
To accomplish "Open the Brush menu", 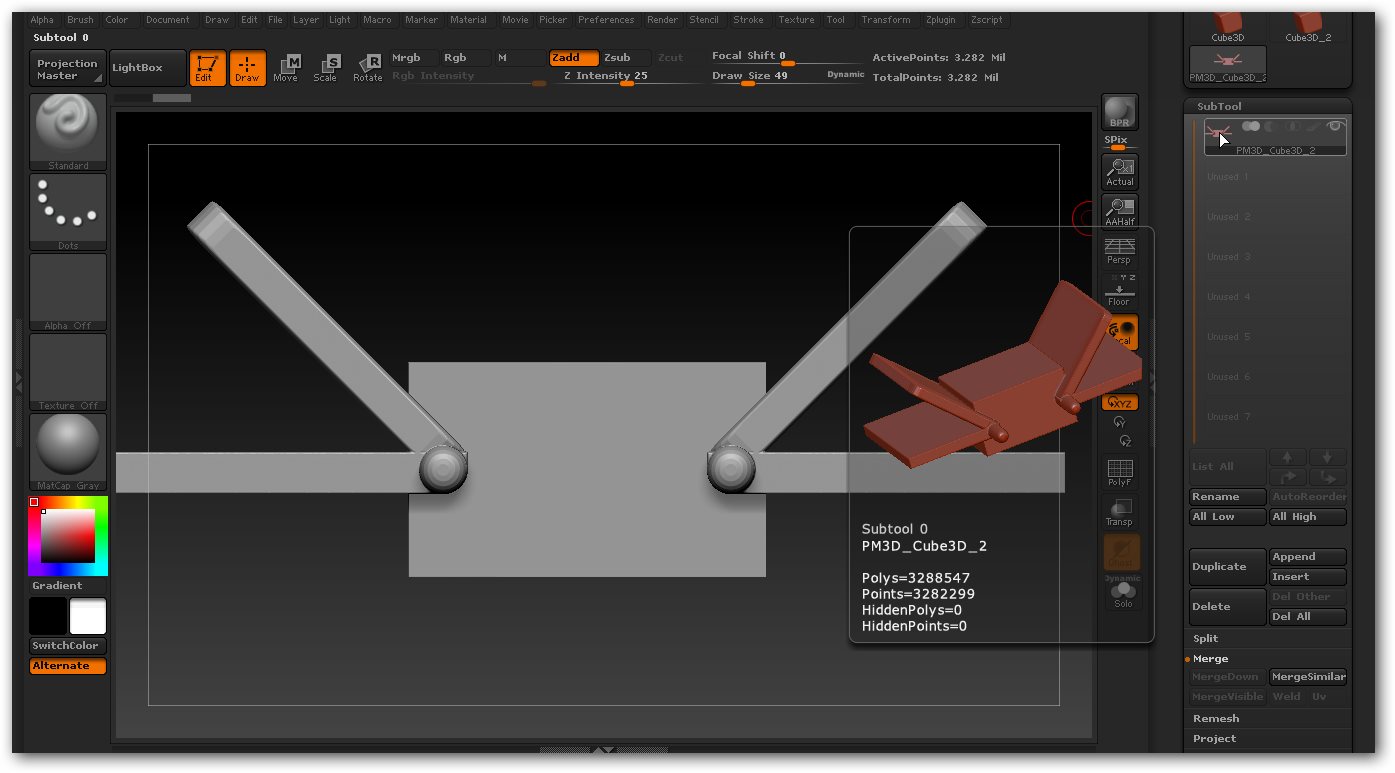I will 80,20.
